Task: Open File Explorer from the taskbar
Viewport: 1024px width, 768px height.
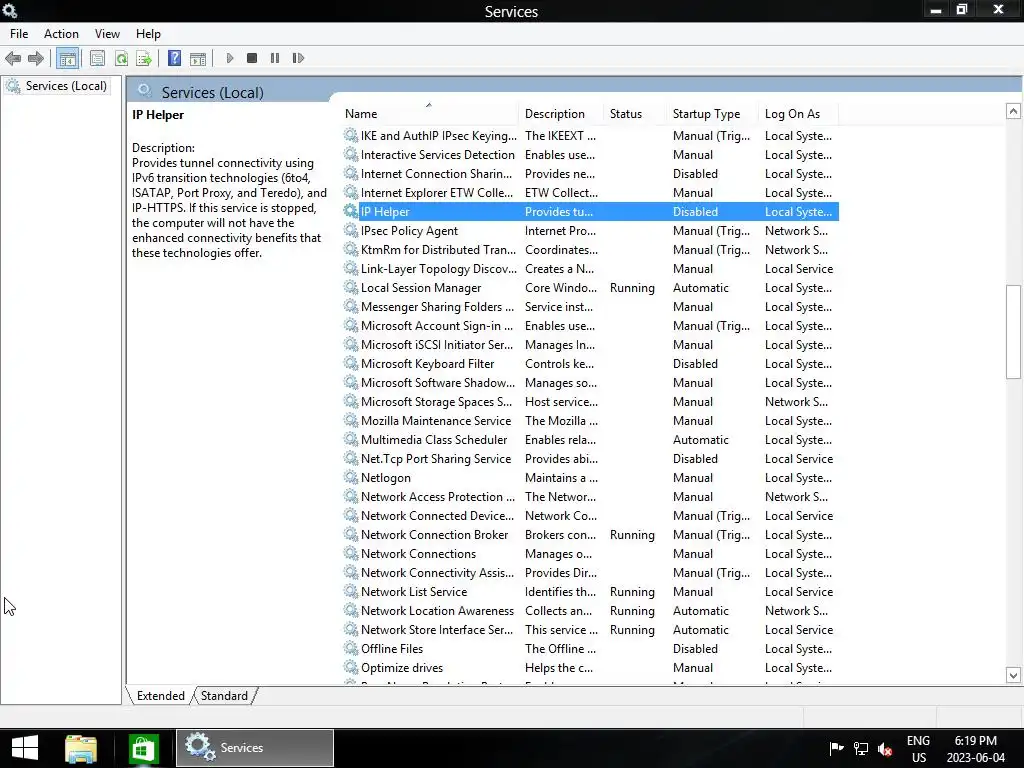Action: (81, 748)
